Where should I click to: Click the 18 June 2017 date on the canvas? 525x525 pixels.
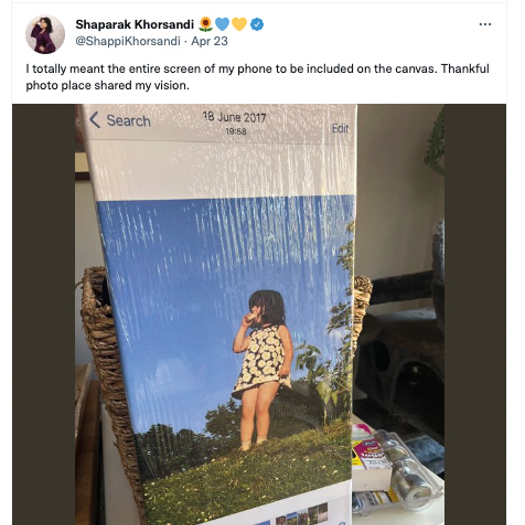(234, 117)
